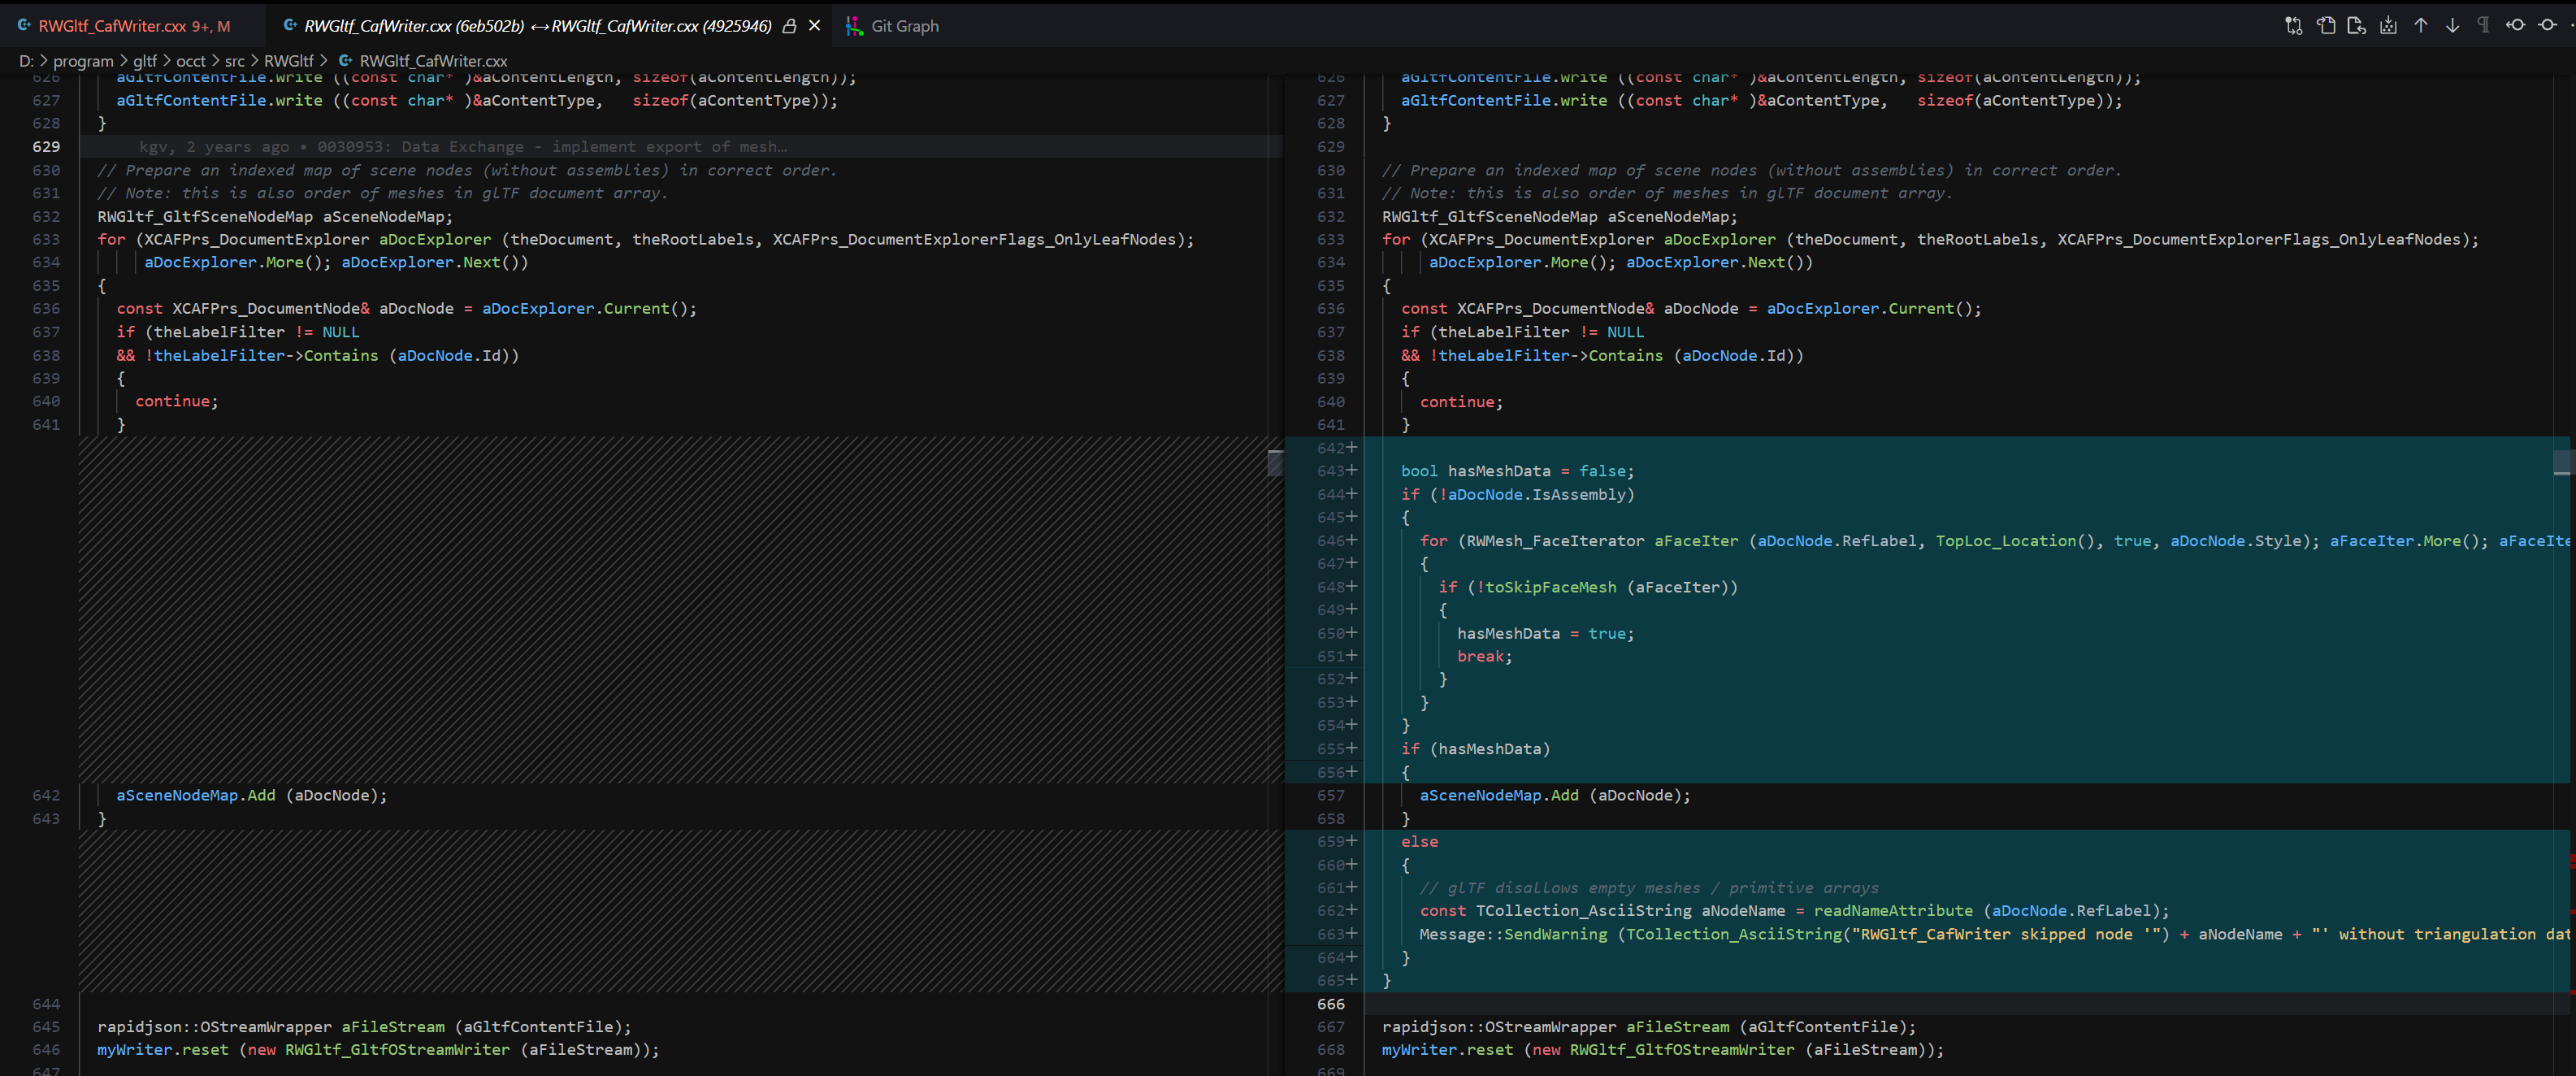Screen dimensions: 2576x1076
Task: Click the lock icon on the diff tab
Action: point(790,26)
